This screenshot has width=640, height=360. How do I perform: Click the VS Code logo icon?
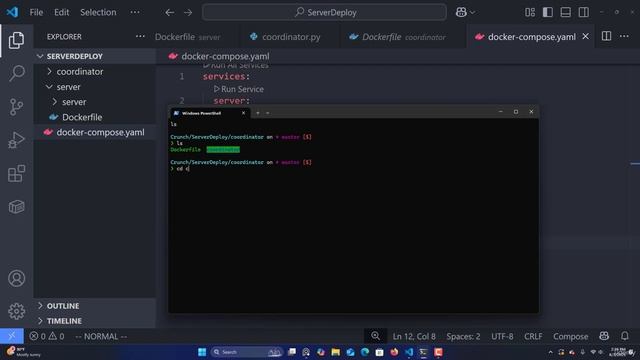tap(12, 12)
